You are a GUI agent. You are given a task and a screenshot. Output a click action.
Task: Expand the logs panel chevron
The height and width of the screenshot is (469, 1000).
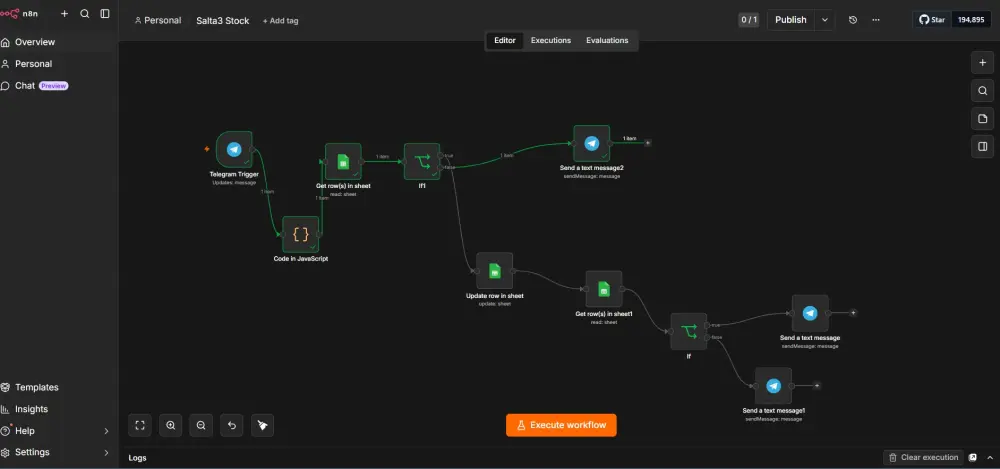point(989,458)
